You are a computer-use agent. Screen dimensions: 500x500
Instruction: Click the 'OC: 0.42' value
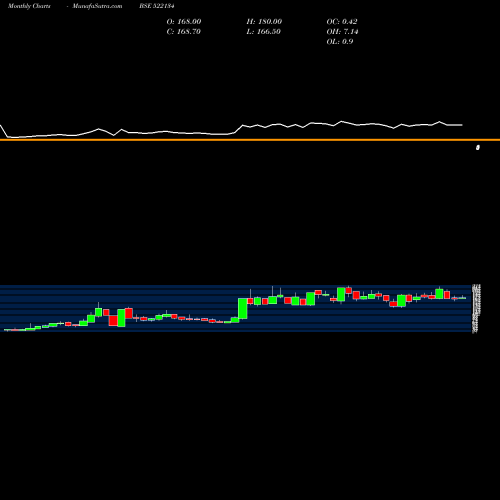click(x=342, y=22)
